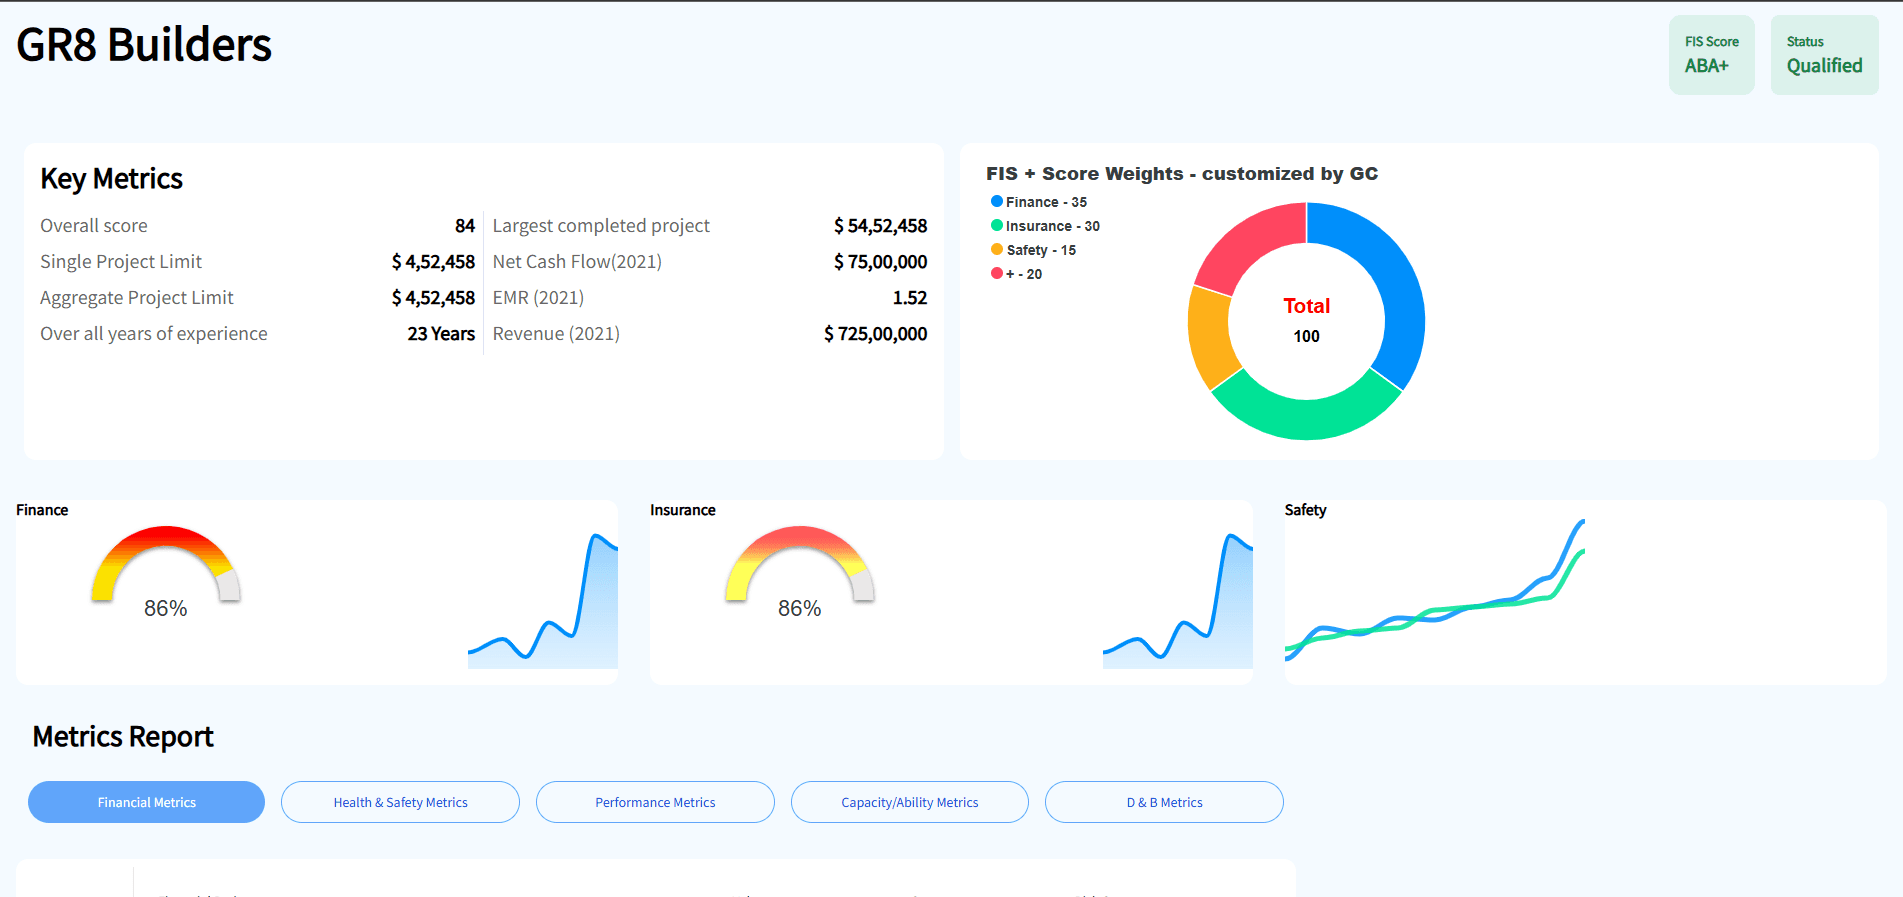Click the Key Metrics heading
This screenshot has width=1903, height=897.
tap(111, 179)
